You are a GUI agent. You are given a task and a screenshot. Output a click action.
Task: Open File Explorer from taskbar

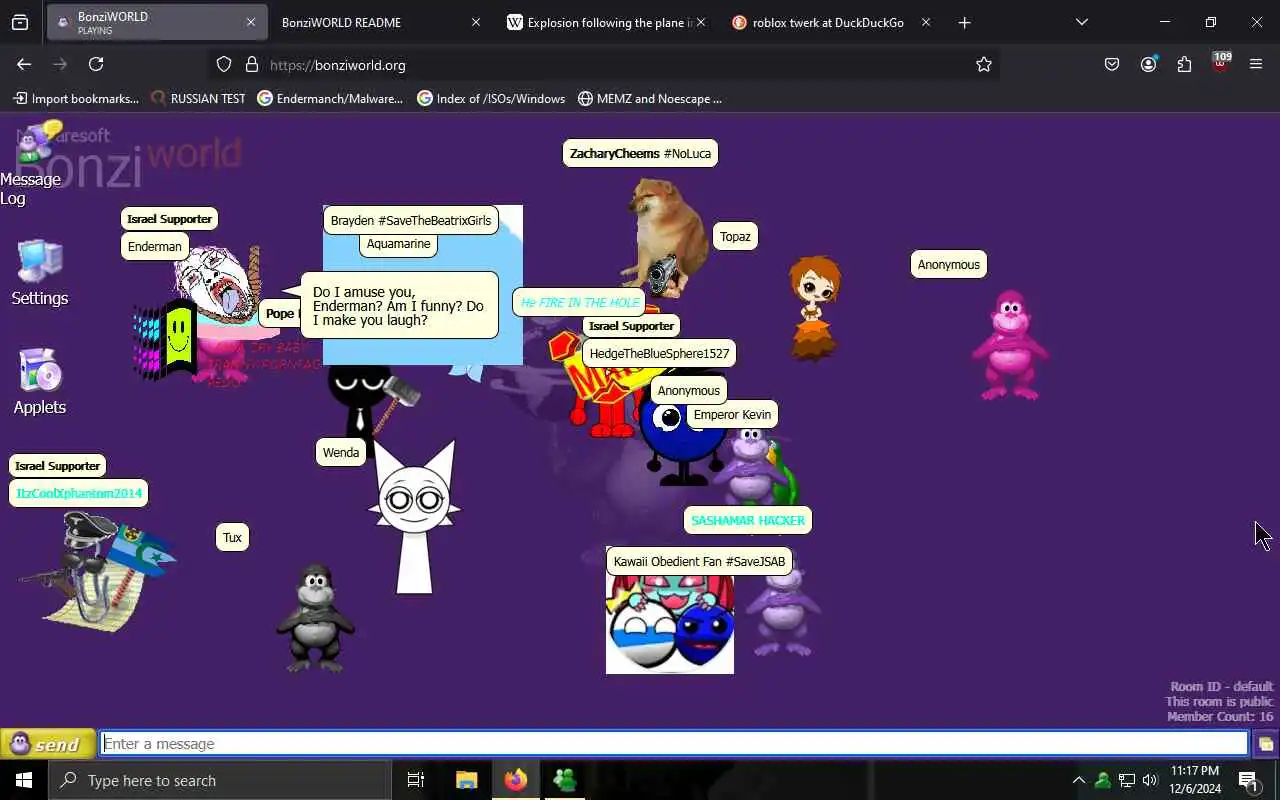(x=466, y=780)
